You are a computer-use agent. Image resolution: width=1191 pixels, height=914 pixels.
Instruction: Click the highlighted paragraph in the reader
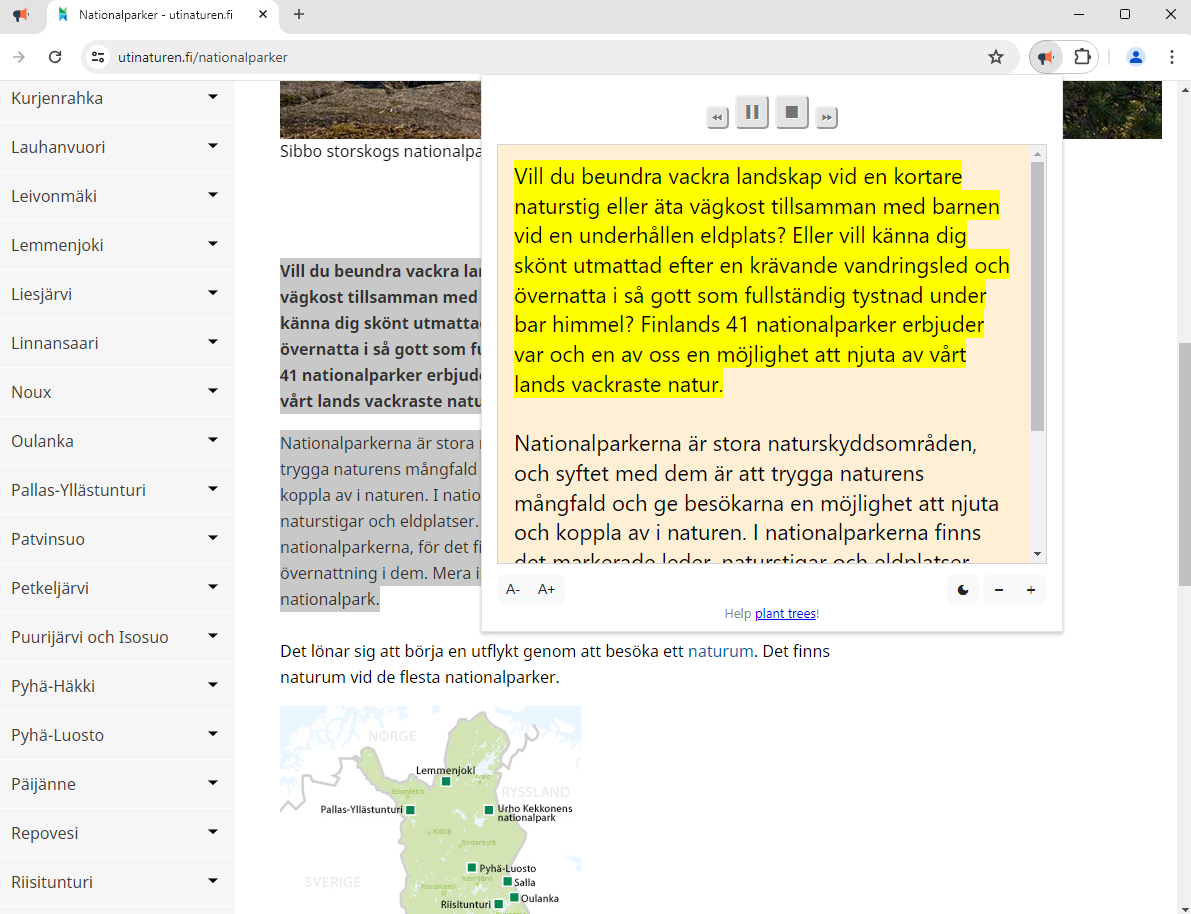[762, 280]
